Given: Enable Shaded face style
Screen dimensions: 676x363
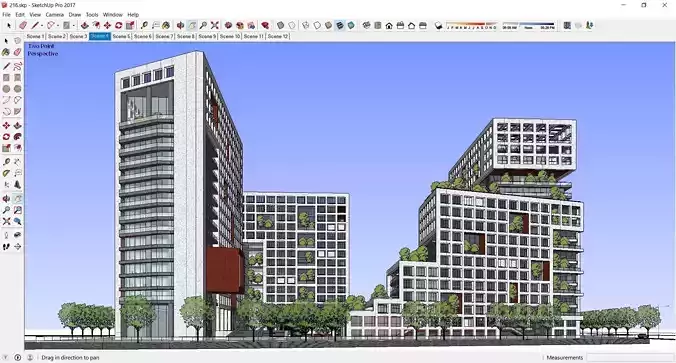Looking at the screenshot, I should point(329,25).
